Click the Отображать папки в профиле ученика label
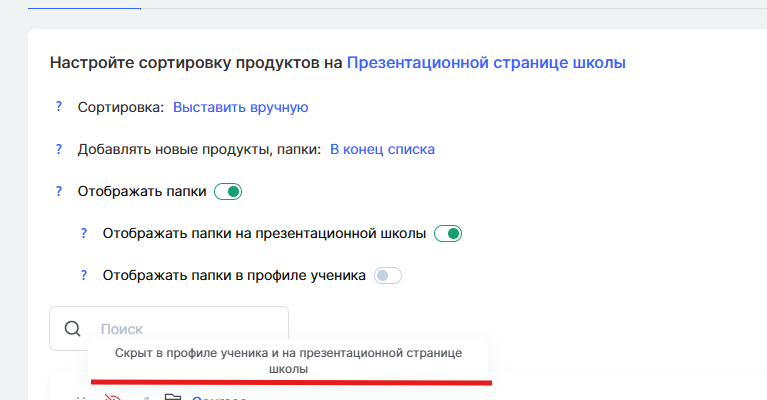Screen dimensions: 767x400 coord(234,275)
